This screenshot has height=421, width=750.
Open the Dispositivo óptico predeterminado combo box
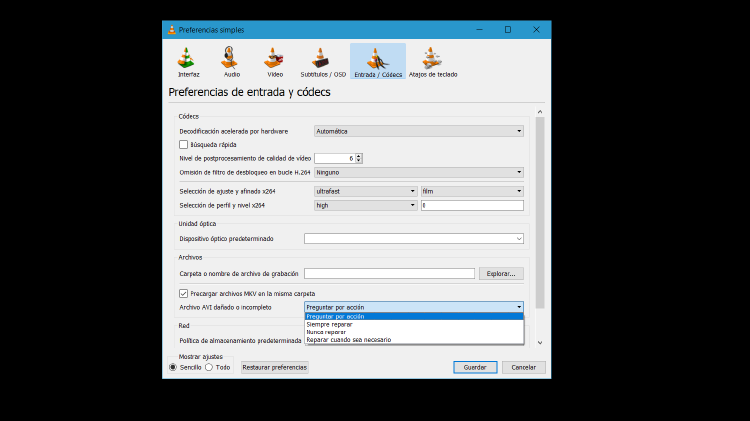click(x=413, y=239)
